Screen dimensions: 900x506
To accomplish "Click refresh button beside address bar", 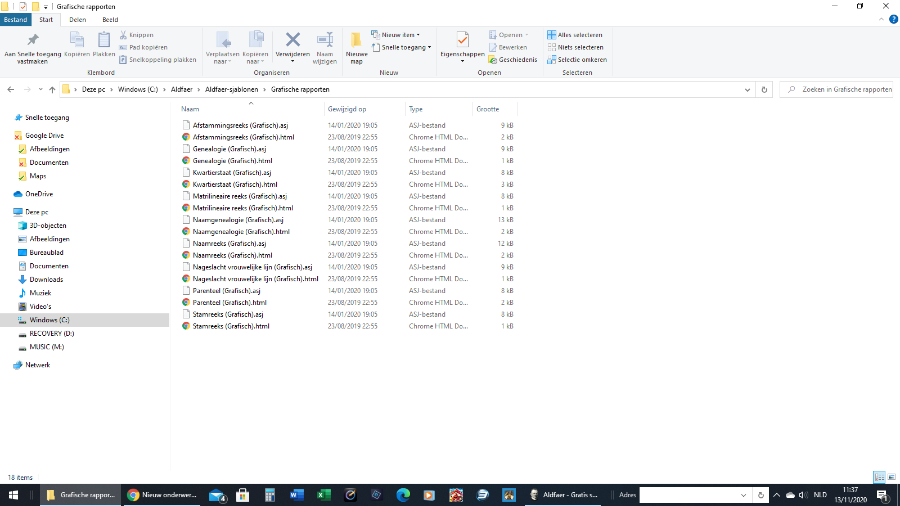I will tap(764, 89).
